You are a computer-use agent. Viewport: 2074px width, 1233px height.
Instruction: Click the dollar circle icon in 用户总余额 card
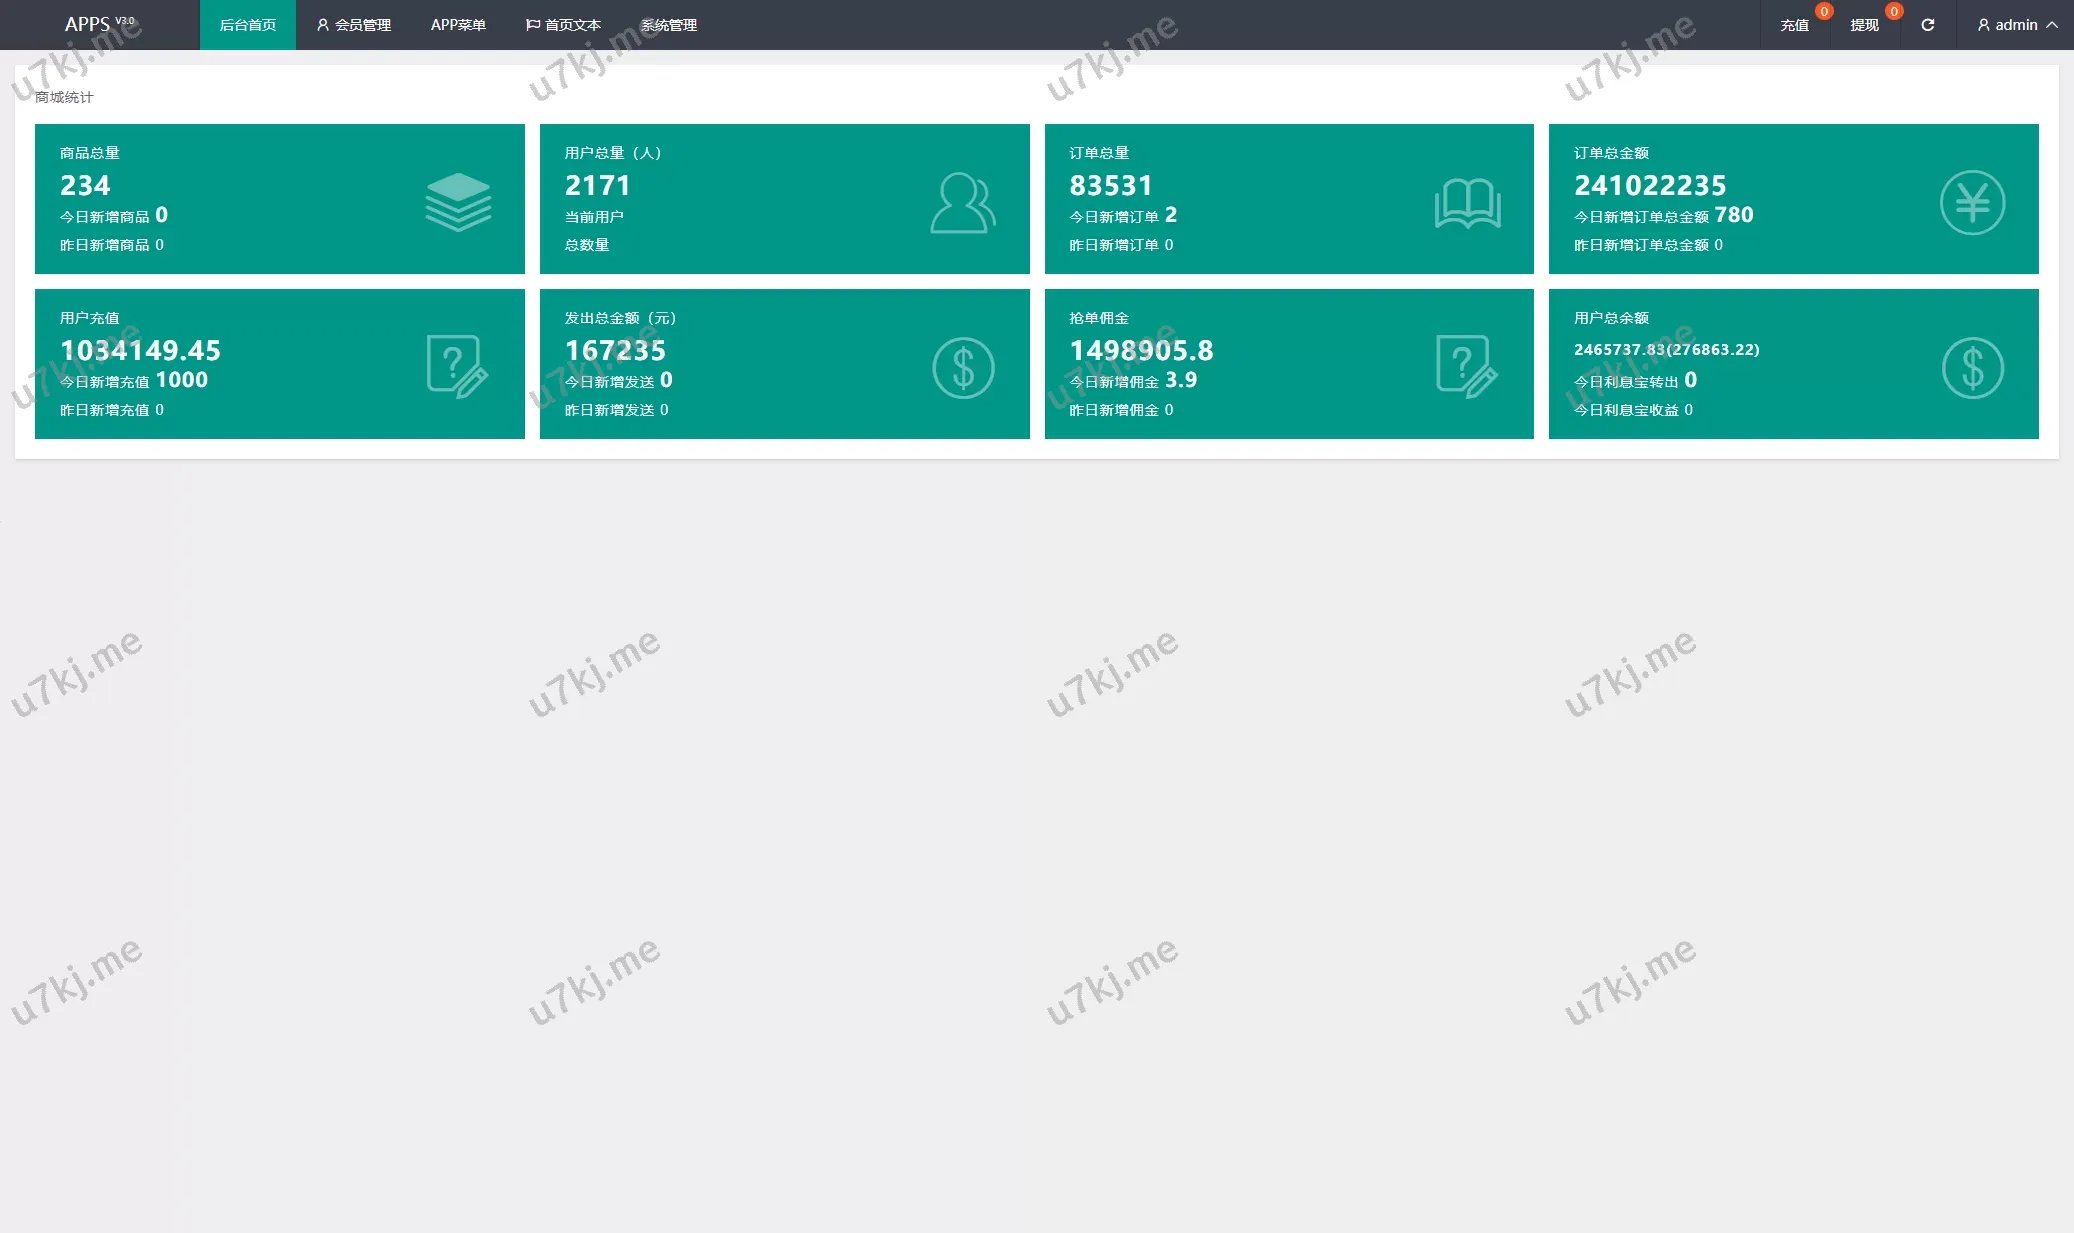1972,368
